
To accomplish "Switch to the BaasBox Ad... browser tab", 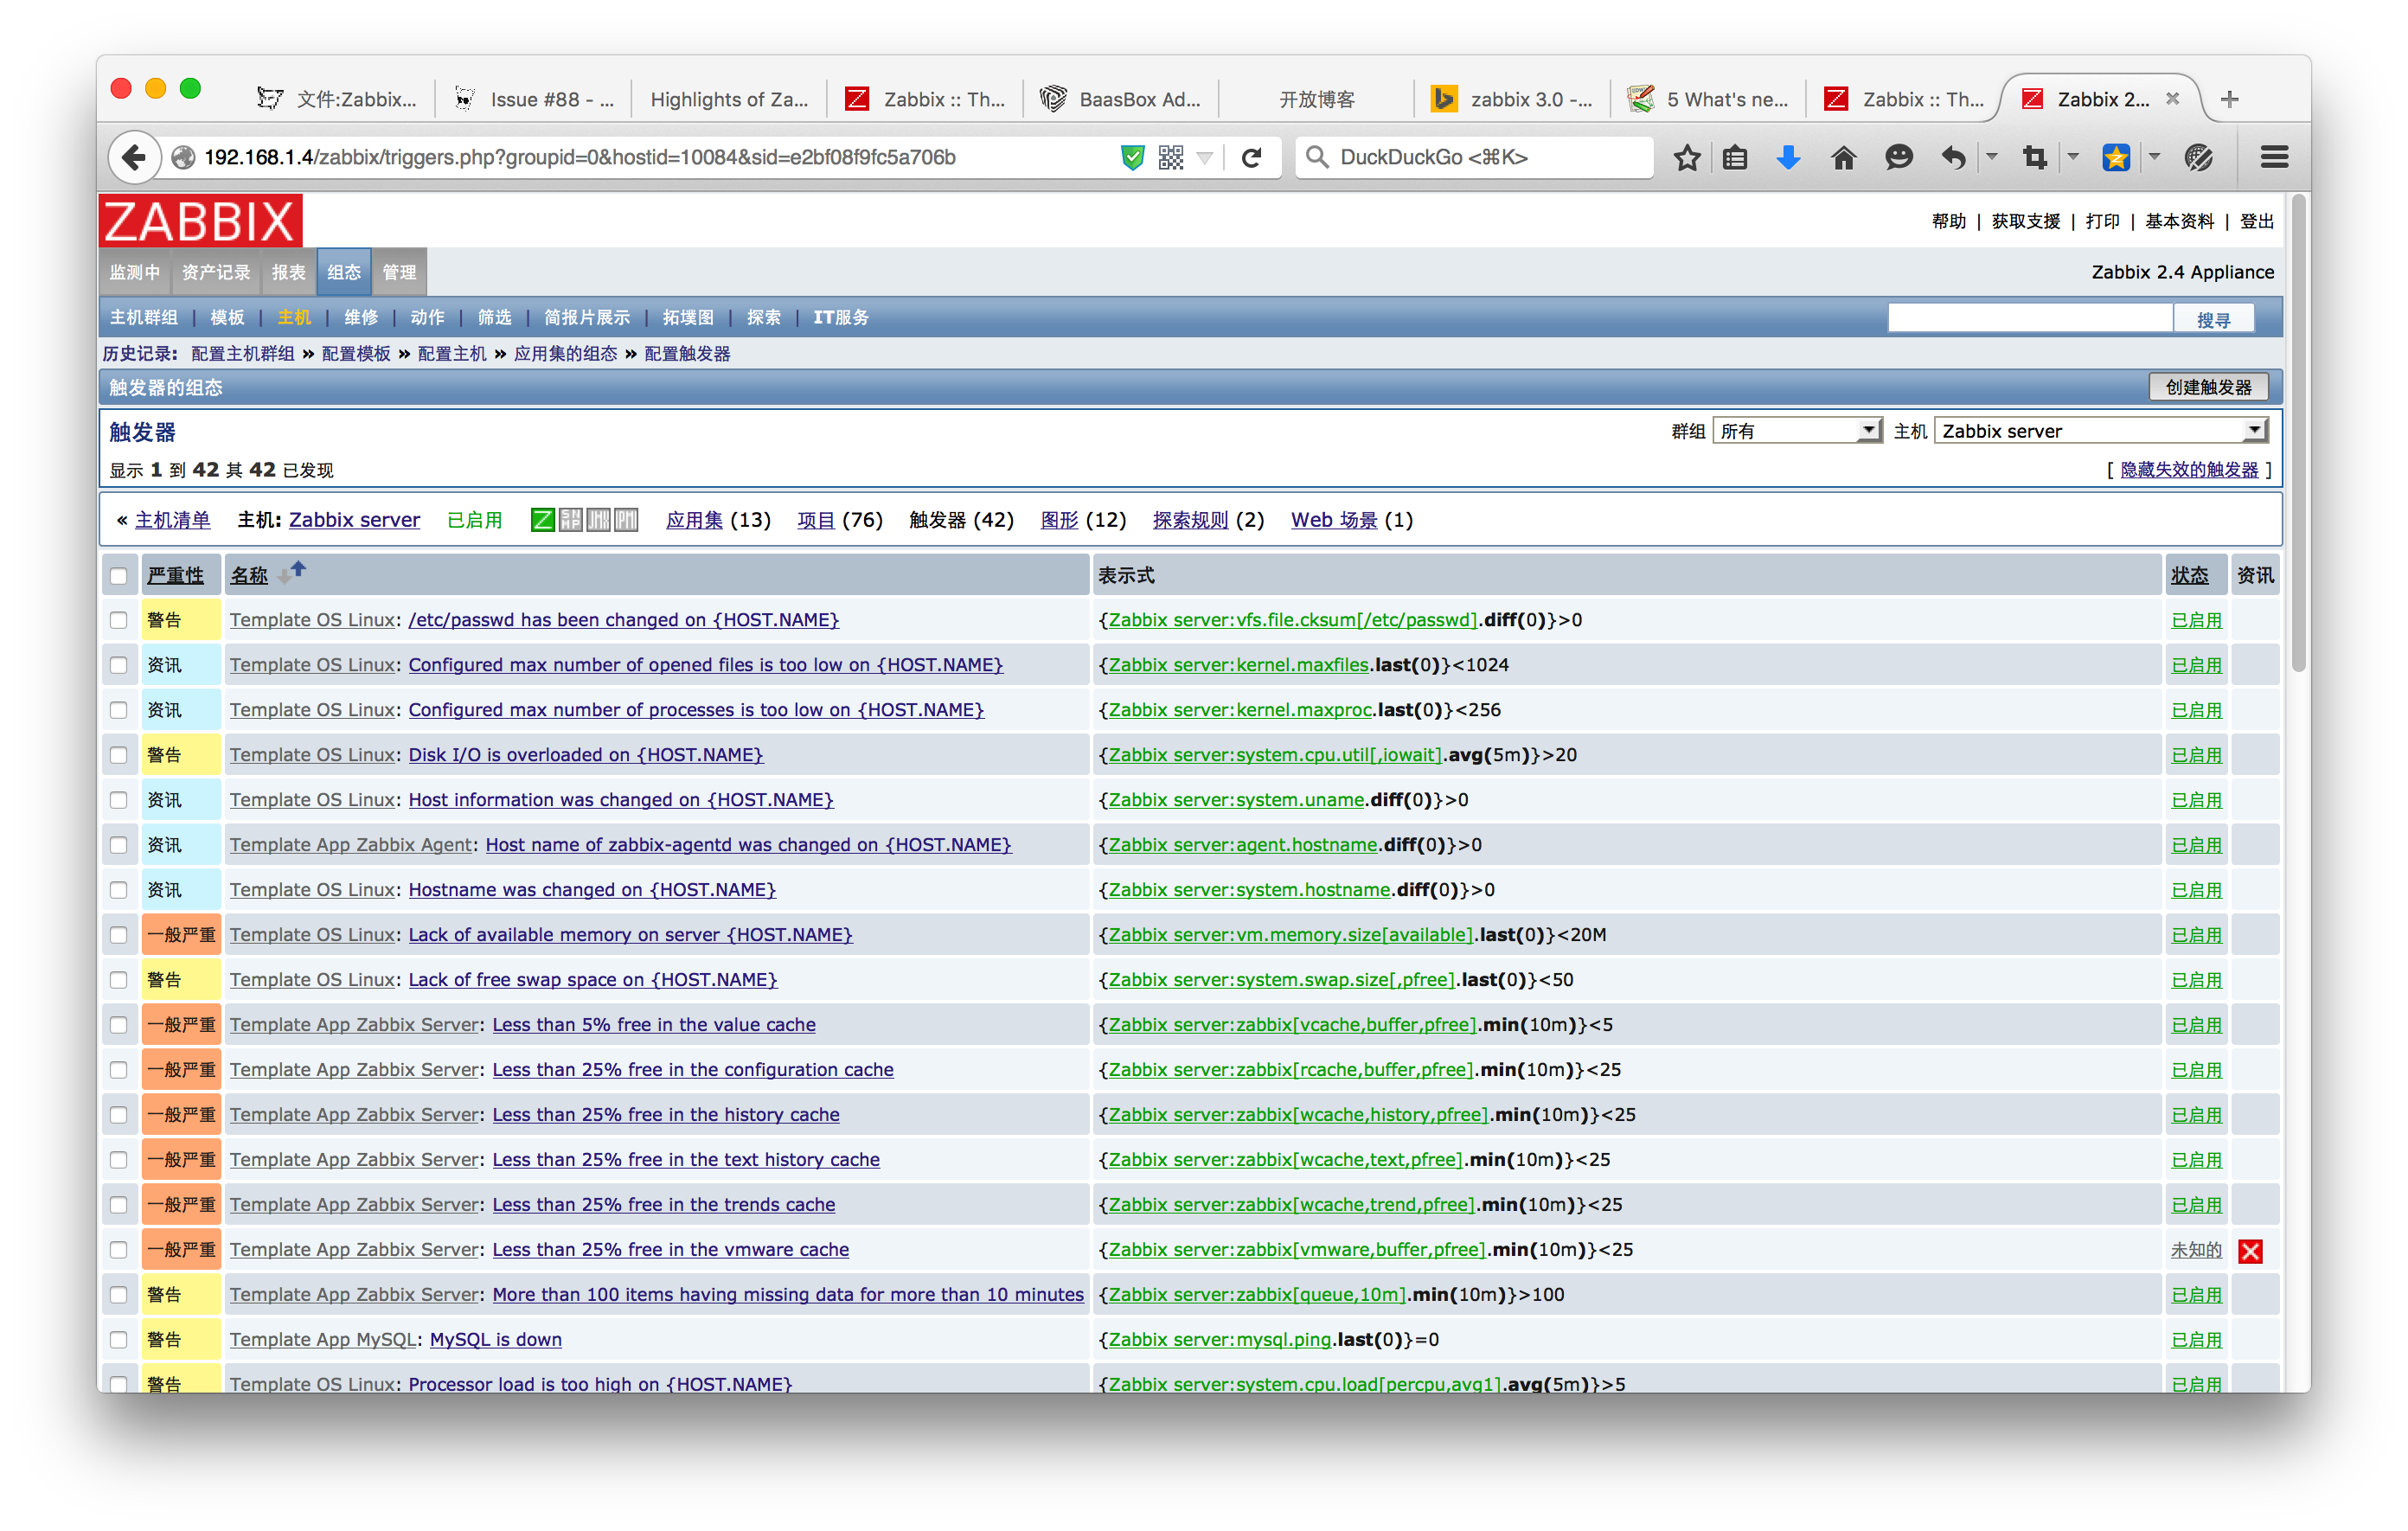I will coord(1122,99).
